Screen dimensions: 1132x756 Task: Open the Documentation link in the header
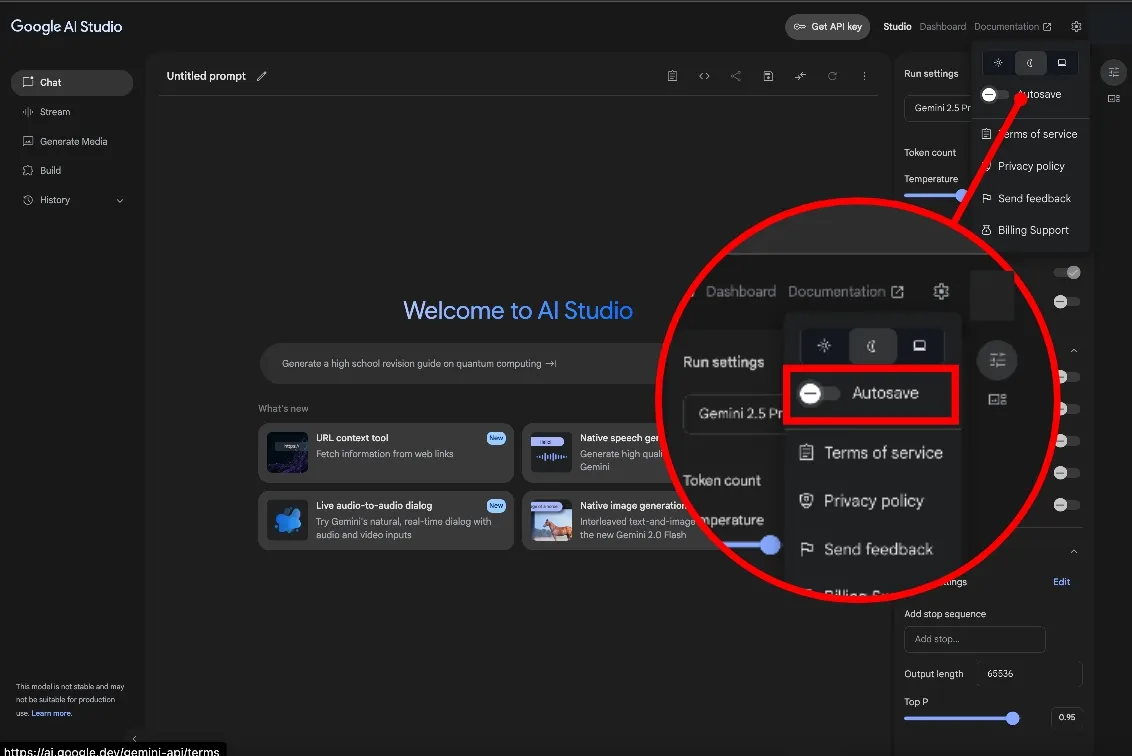[x=1012, y=27]
